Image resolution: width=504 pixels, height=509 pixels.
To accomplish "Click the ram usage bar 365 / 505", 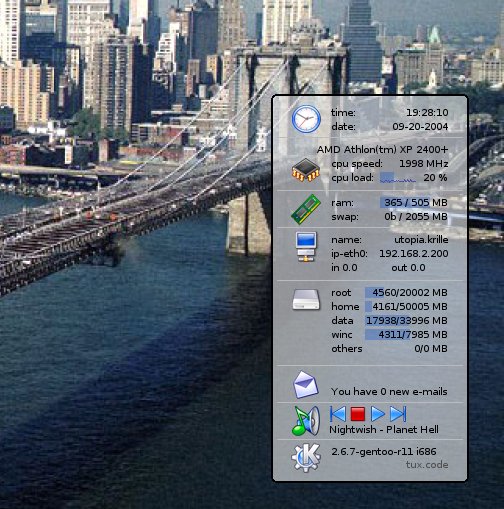I will pos(405,202).
